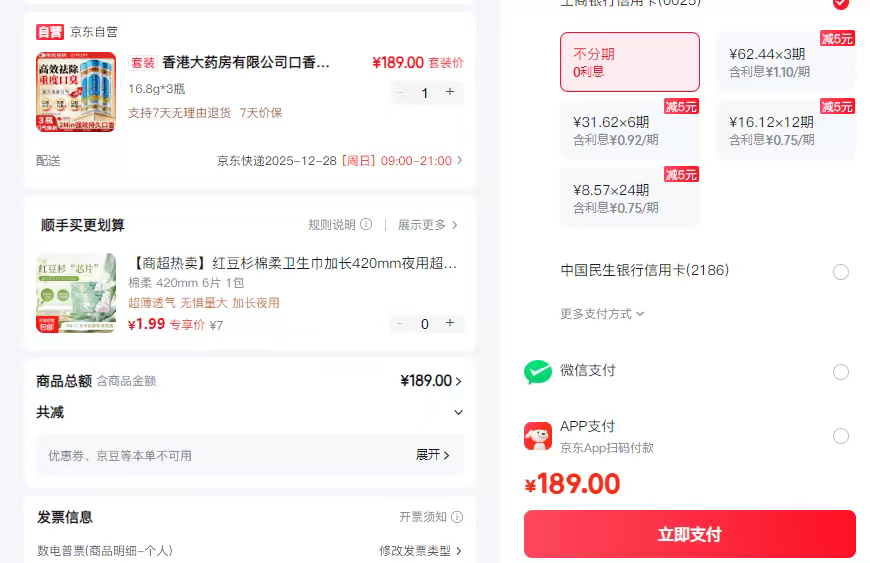The image size is (870, 563).
Task: Expand 更多支付方式 options
Action: pos(602,314)
